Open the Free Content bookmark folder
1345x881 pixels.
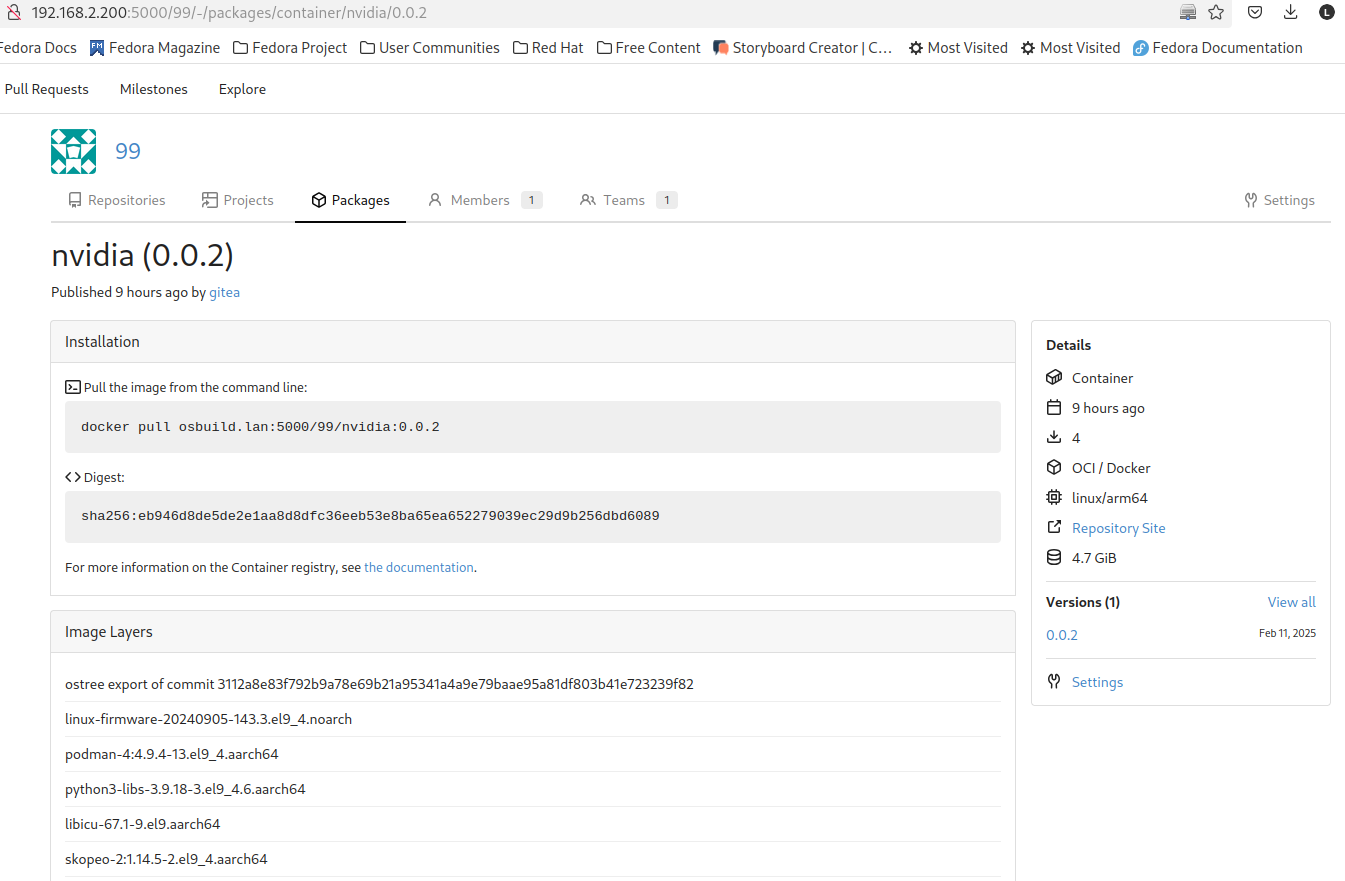649,48
